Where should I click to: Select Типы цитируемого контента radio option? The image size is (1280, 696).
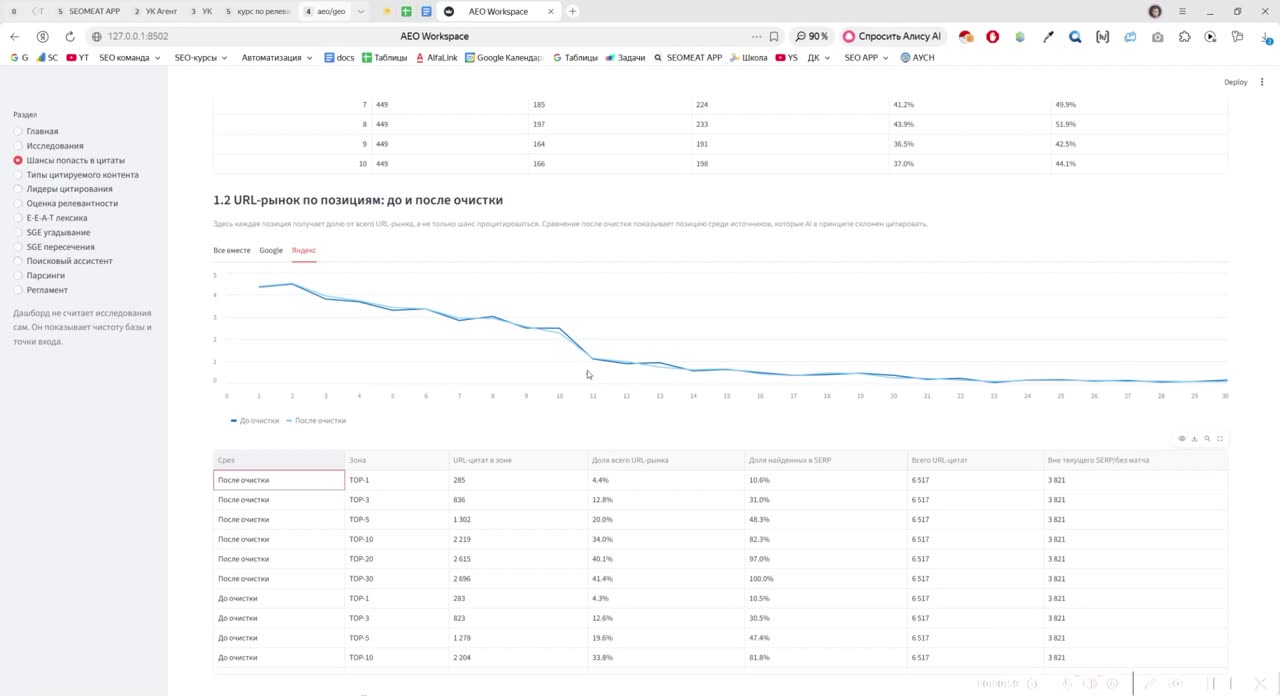pos(76,175)
